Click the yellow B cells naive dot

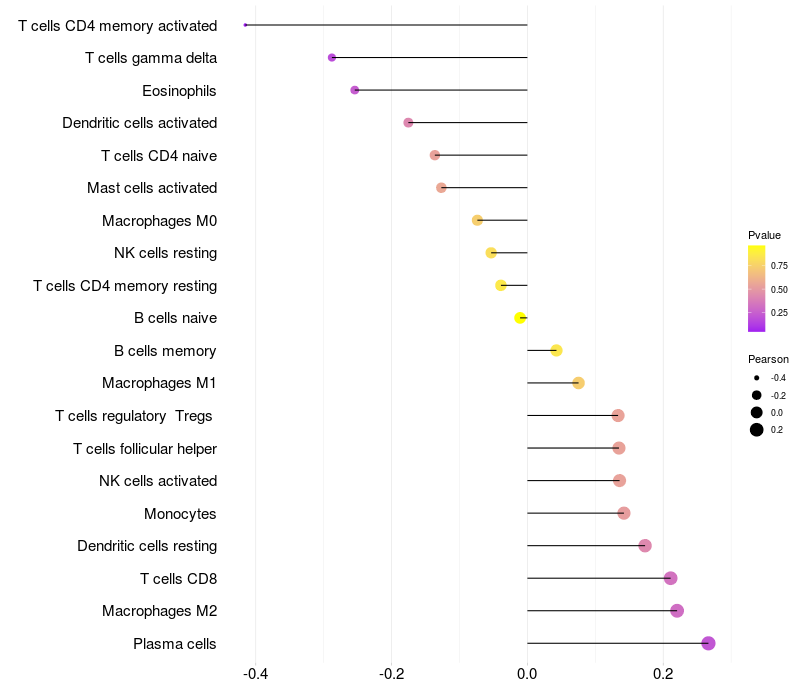pos(520,318)
